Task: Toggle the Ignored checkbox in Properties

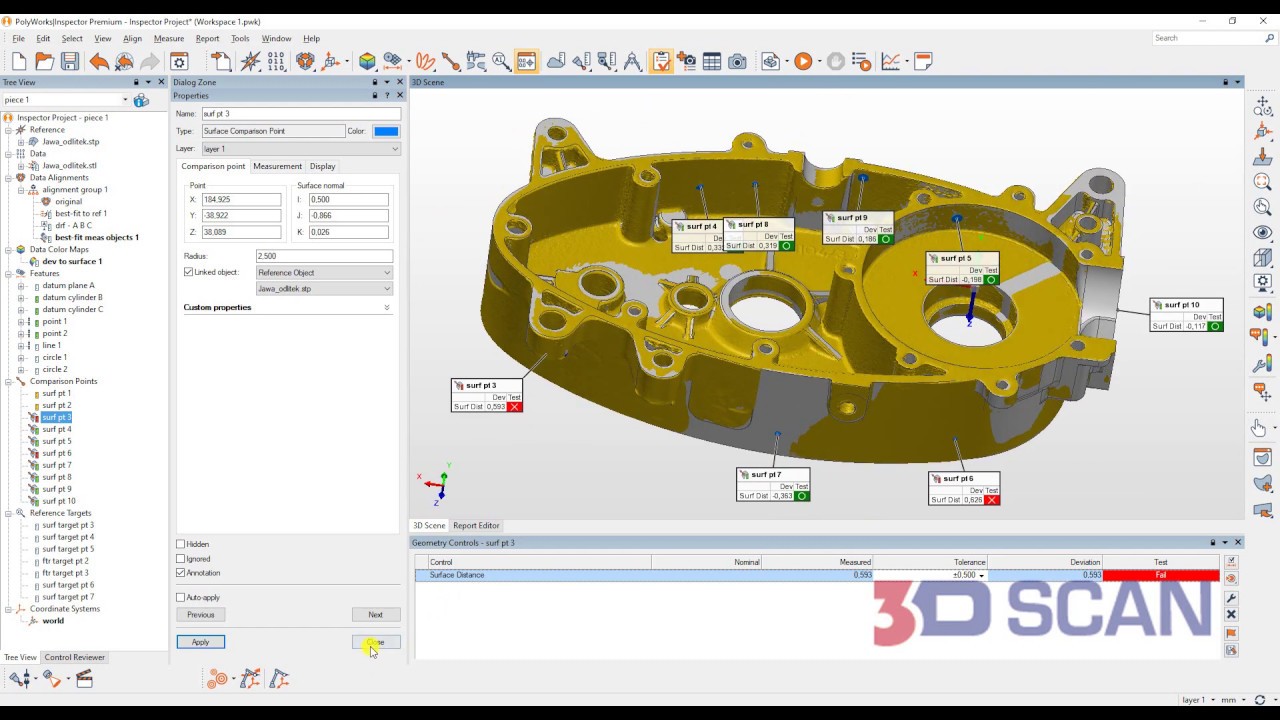Action: pos(181,559)
